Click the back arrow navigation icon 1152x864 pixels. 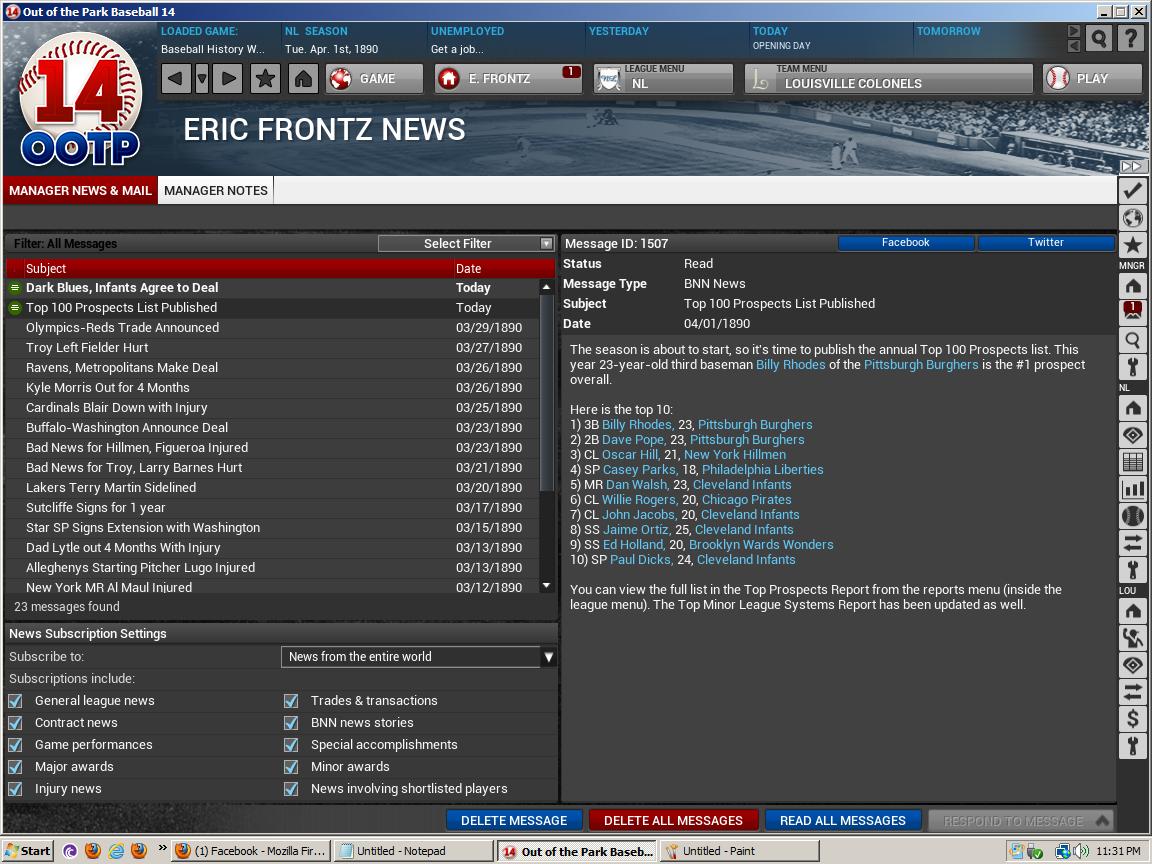[x=176, y=79]
